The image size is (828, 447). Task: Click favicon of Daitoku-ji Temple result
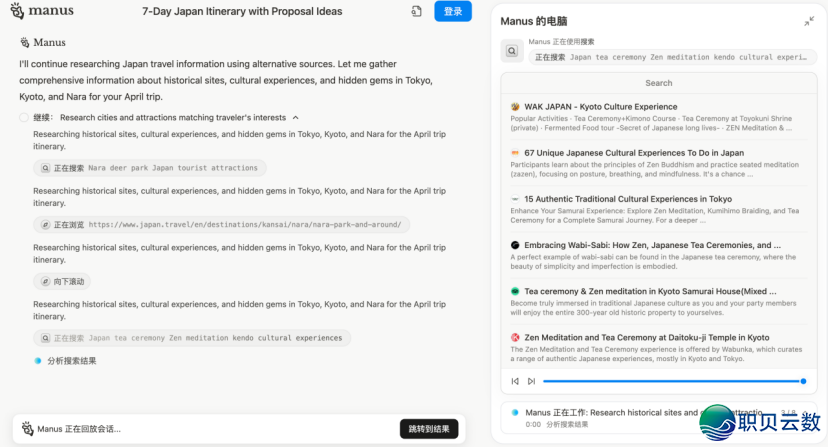515,338
